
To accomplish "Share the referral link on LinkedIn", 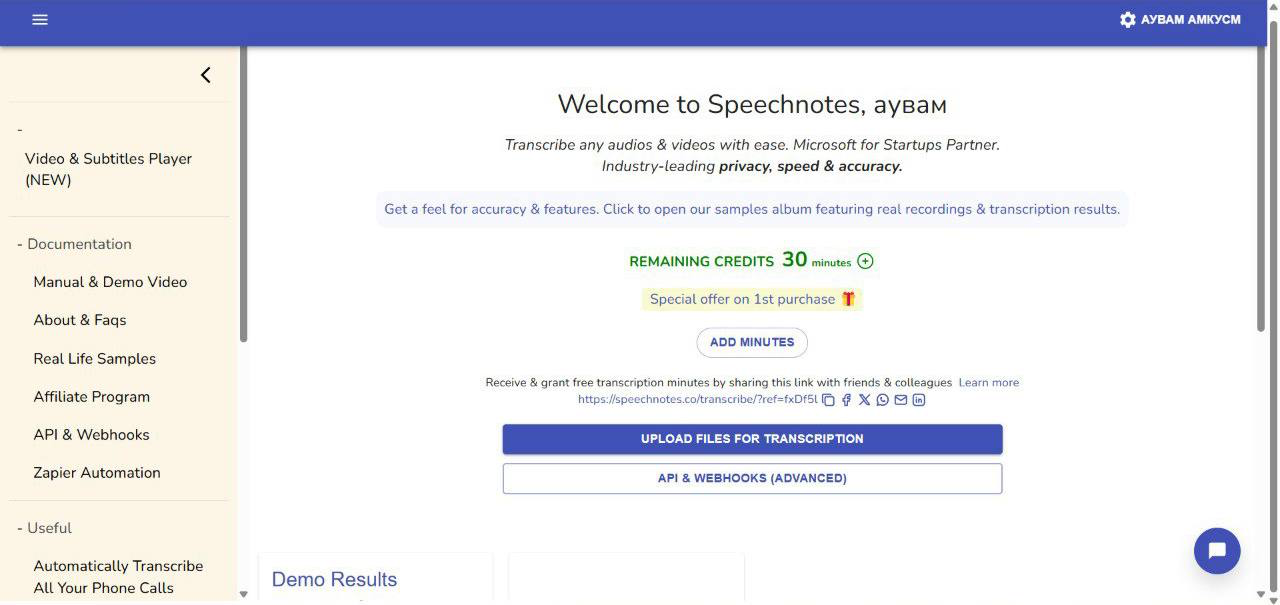I will pos(919,400).
